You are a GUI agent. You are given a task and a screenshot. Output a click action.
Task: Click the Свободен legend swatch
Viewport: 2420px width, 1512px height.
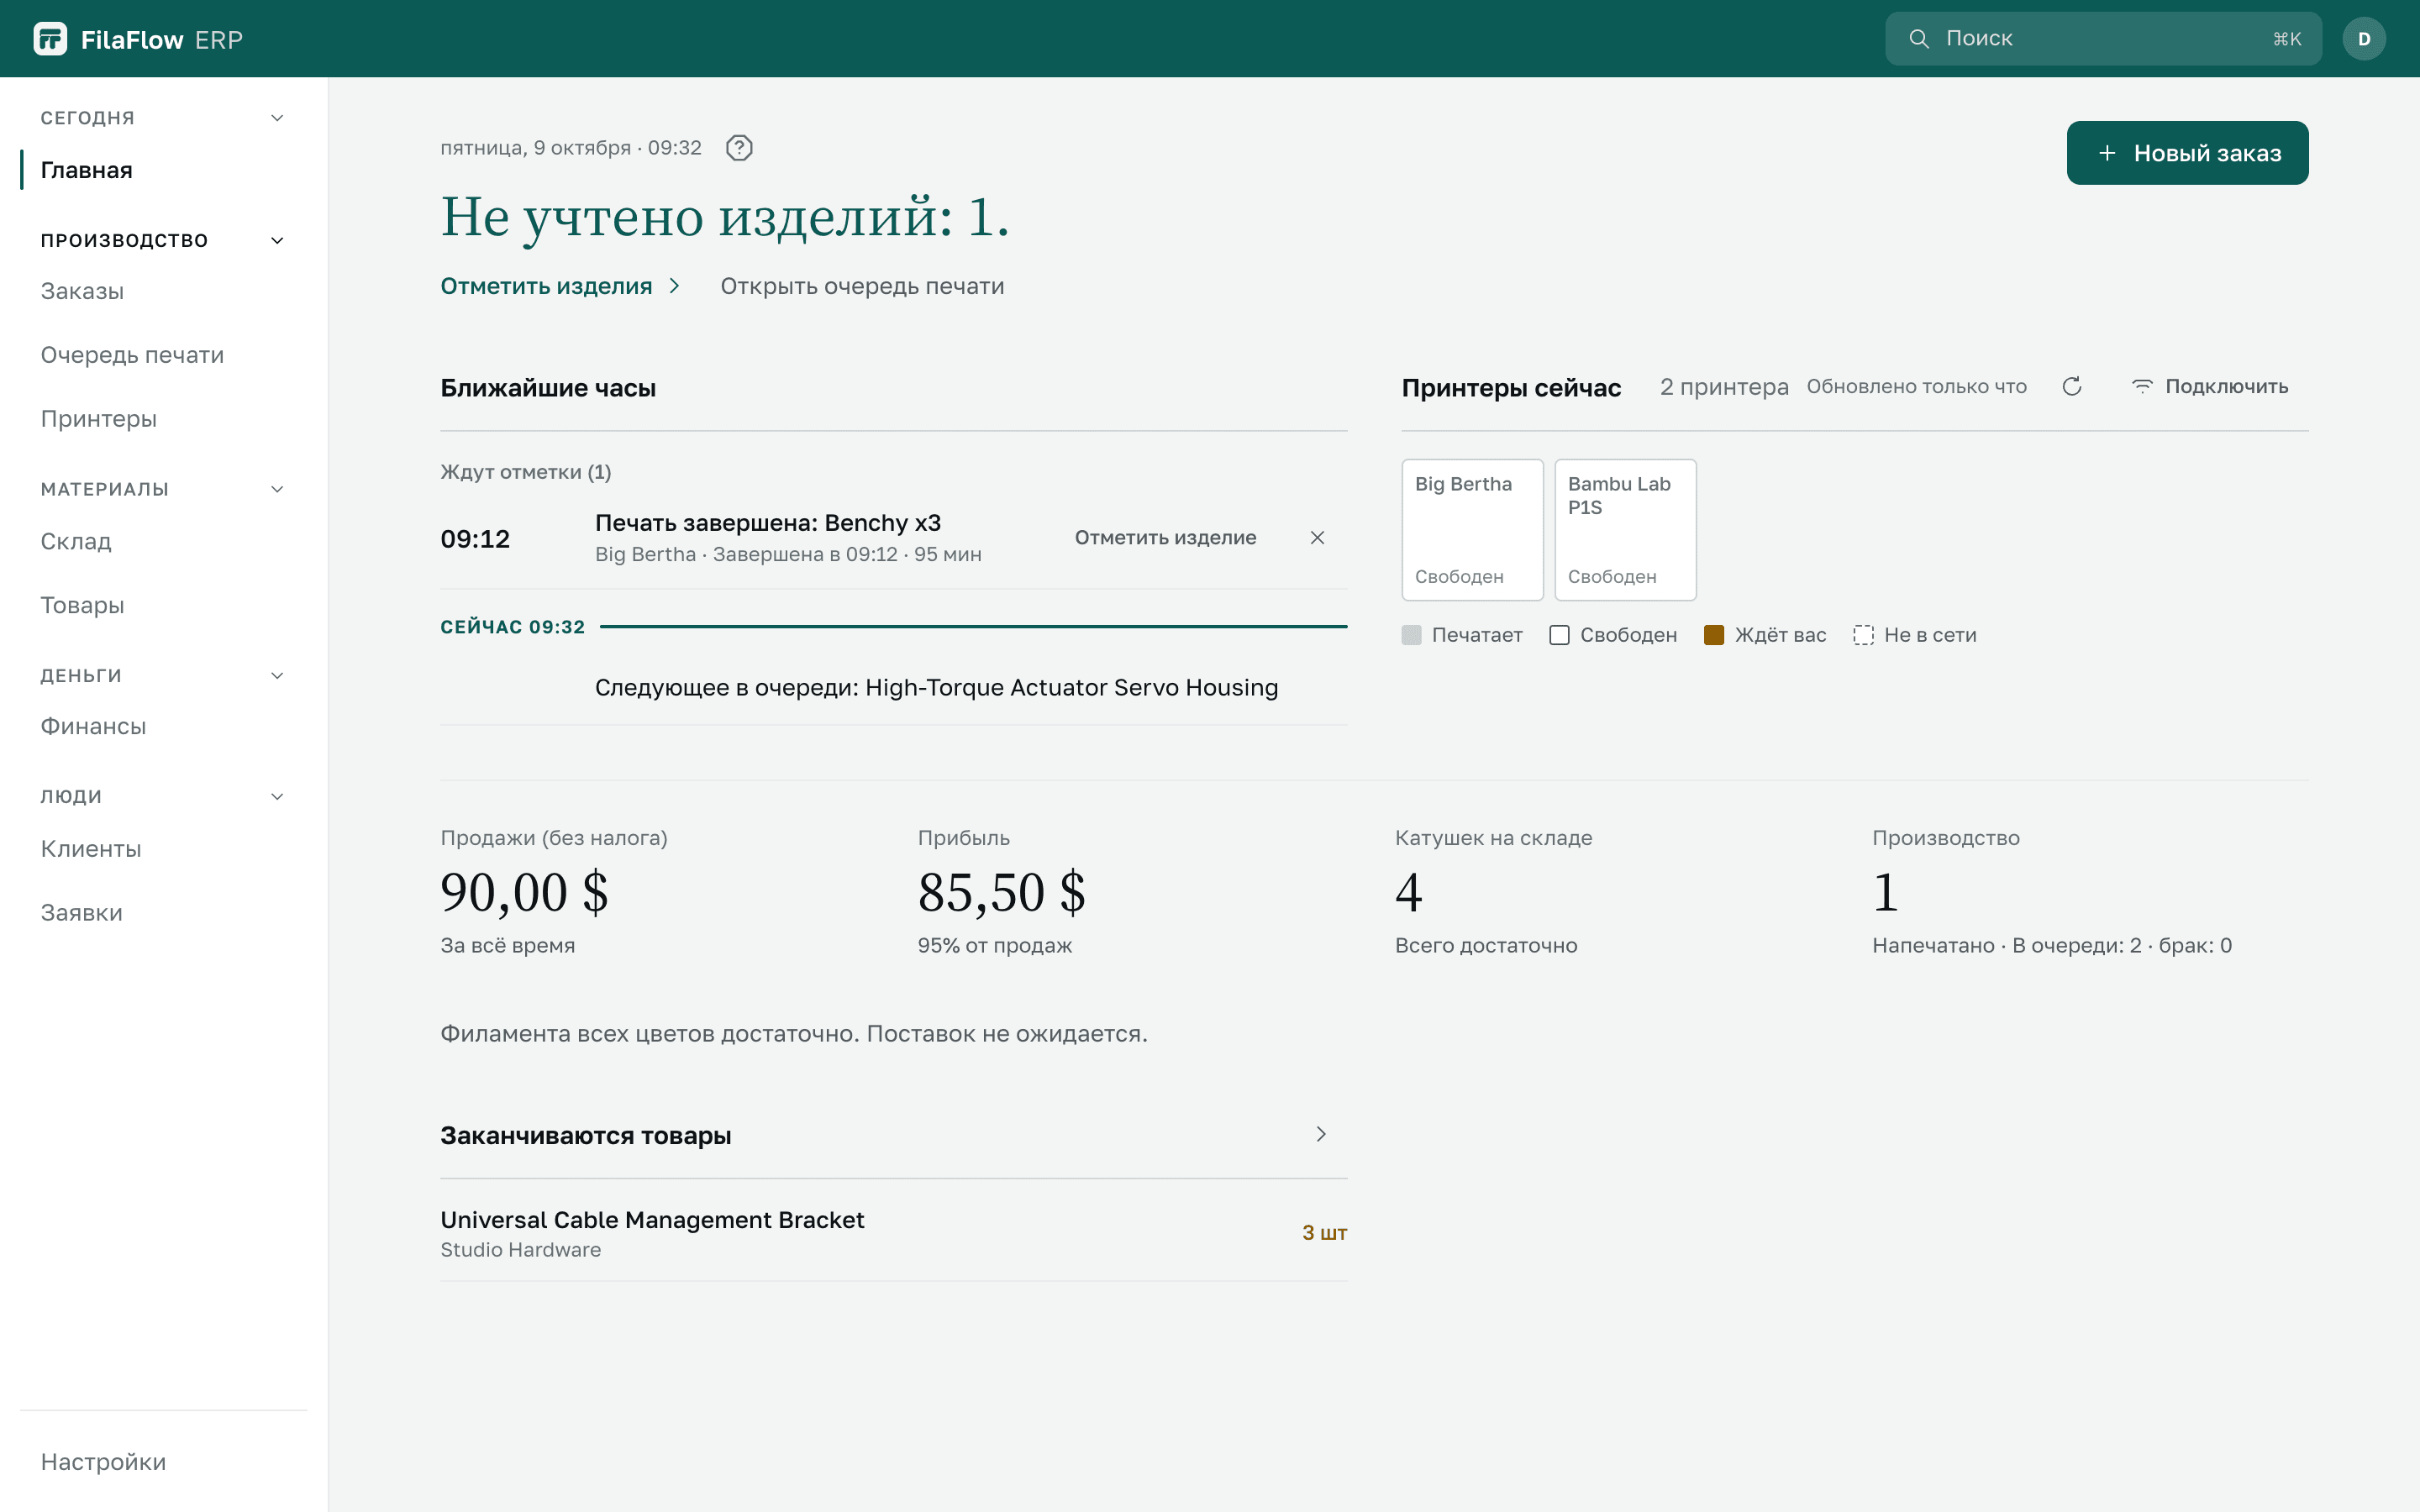[x=1559, y=635]
